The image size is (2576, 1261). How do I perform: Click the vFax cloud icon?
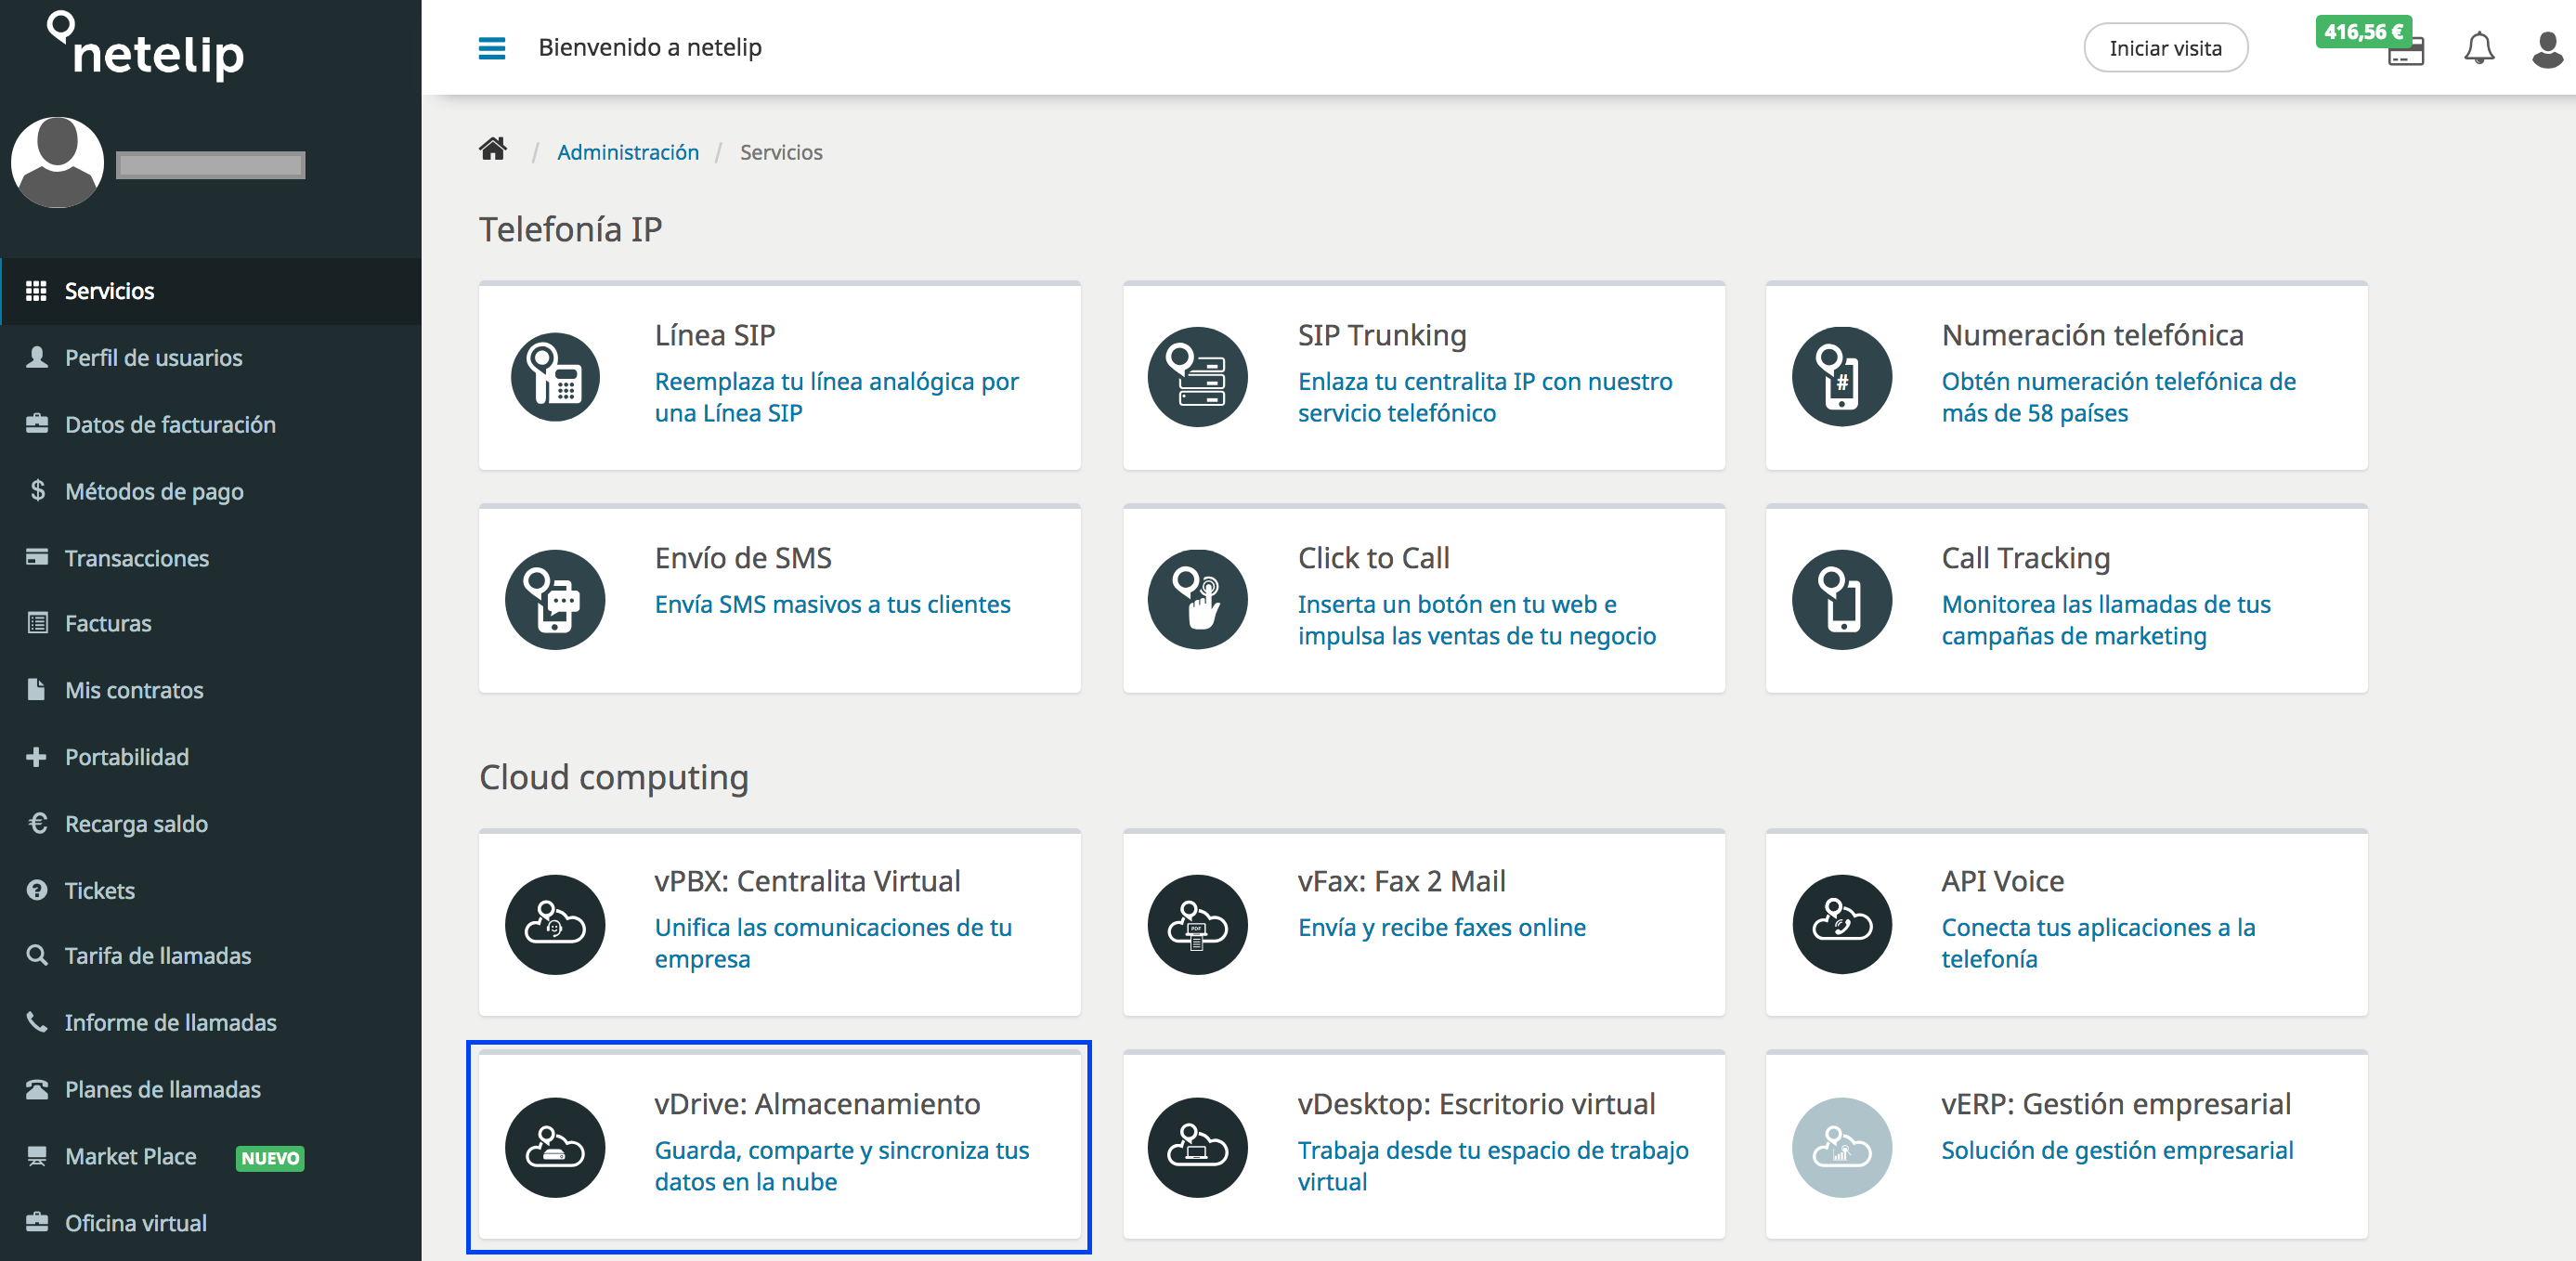[x=1197, y=924]
